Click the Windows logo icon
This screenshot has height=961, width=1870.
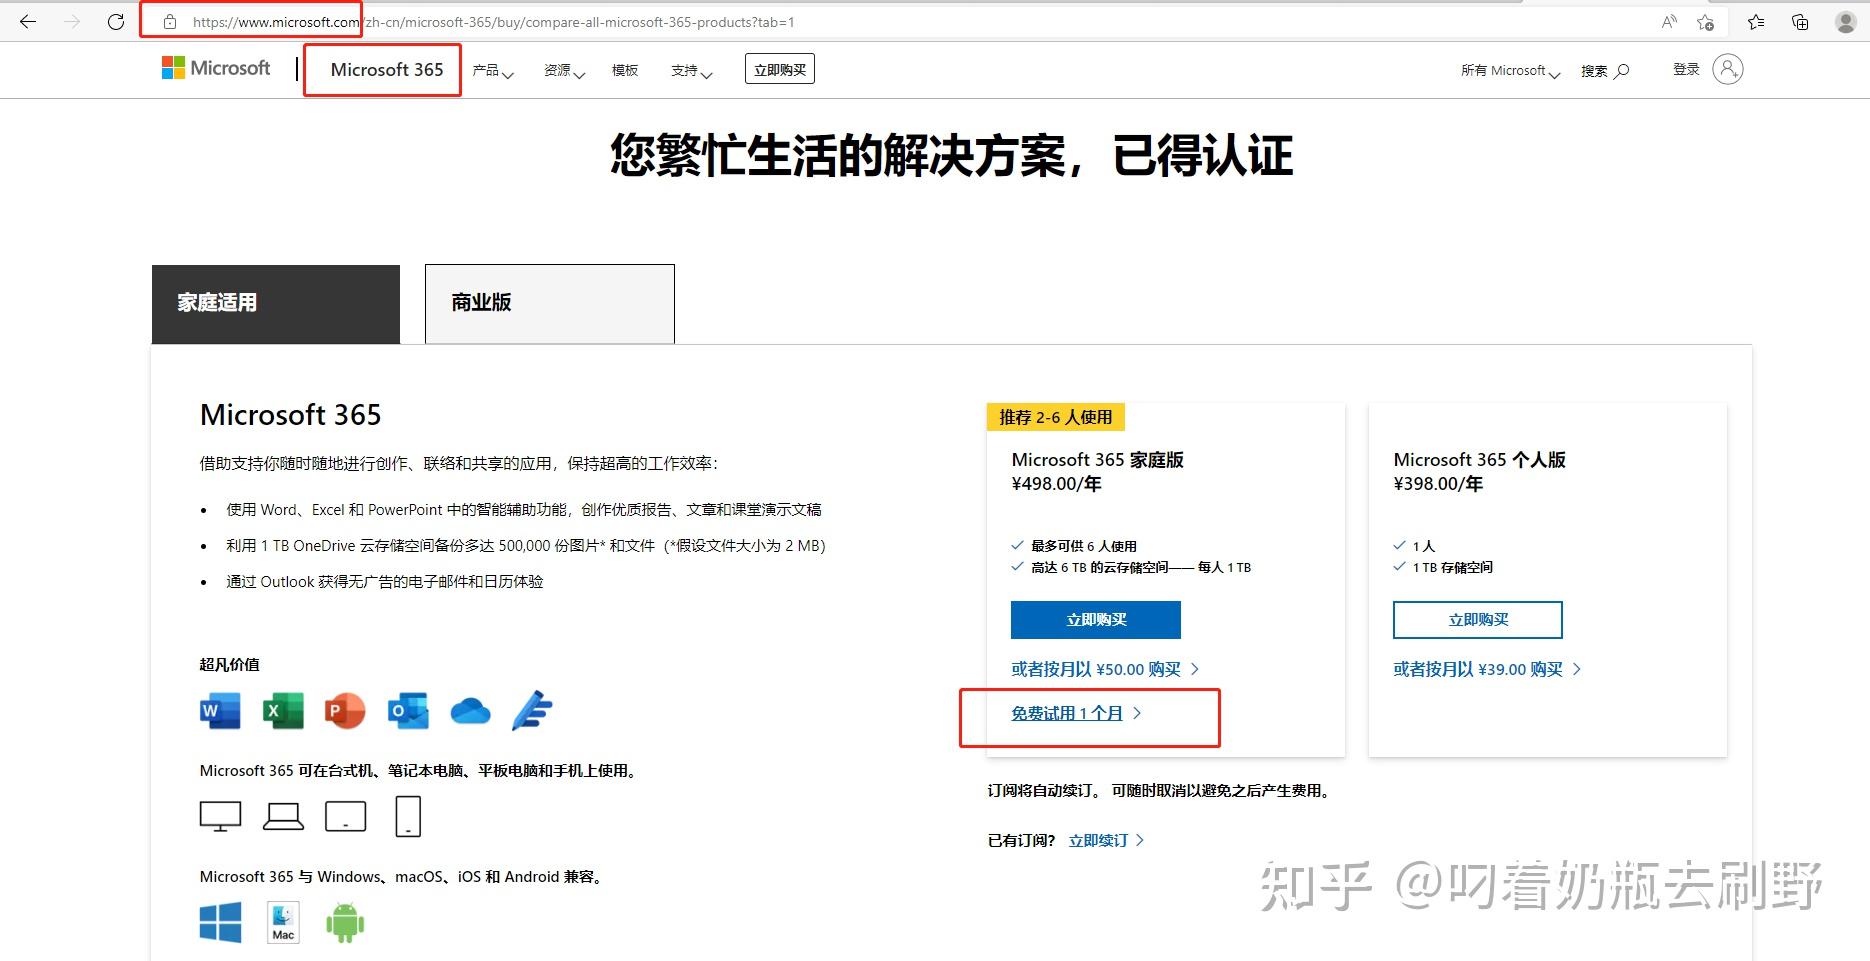[x=220, y=922]
